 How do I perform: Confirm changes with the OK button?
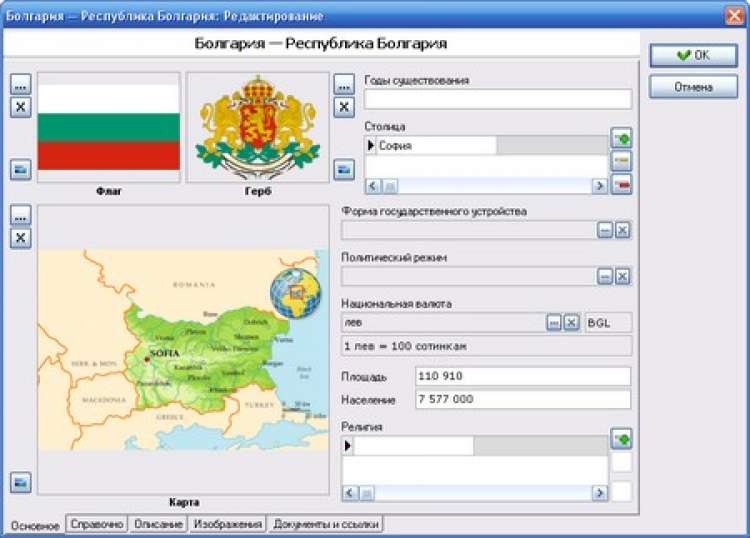click(x=694, y=55)
